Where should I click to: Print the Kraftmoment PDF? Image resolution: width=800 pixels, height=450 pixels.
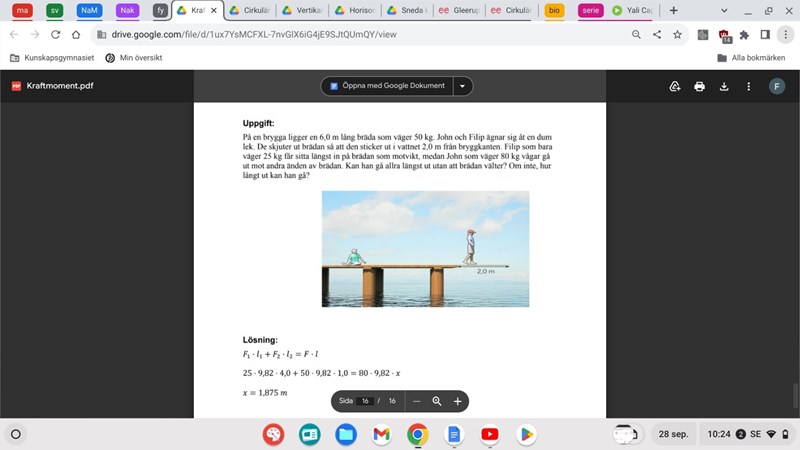(x=700, y=86)
